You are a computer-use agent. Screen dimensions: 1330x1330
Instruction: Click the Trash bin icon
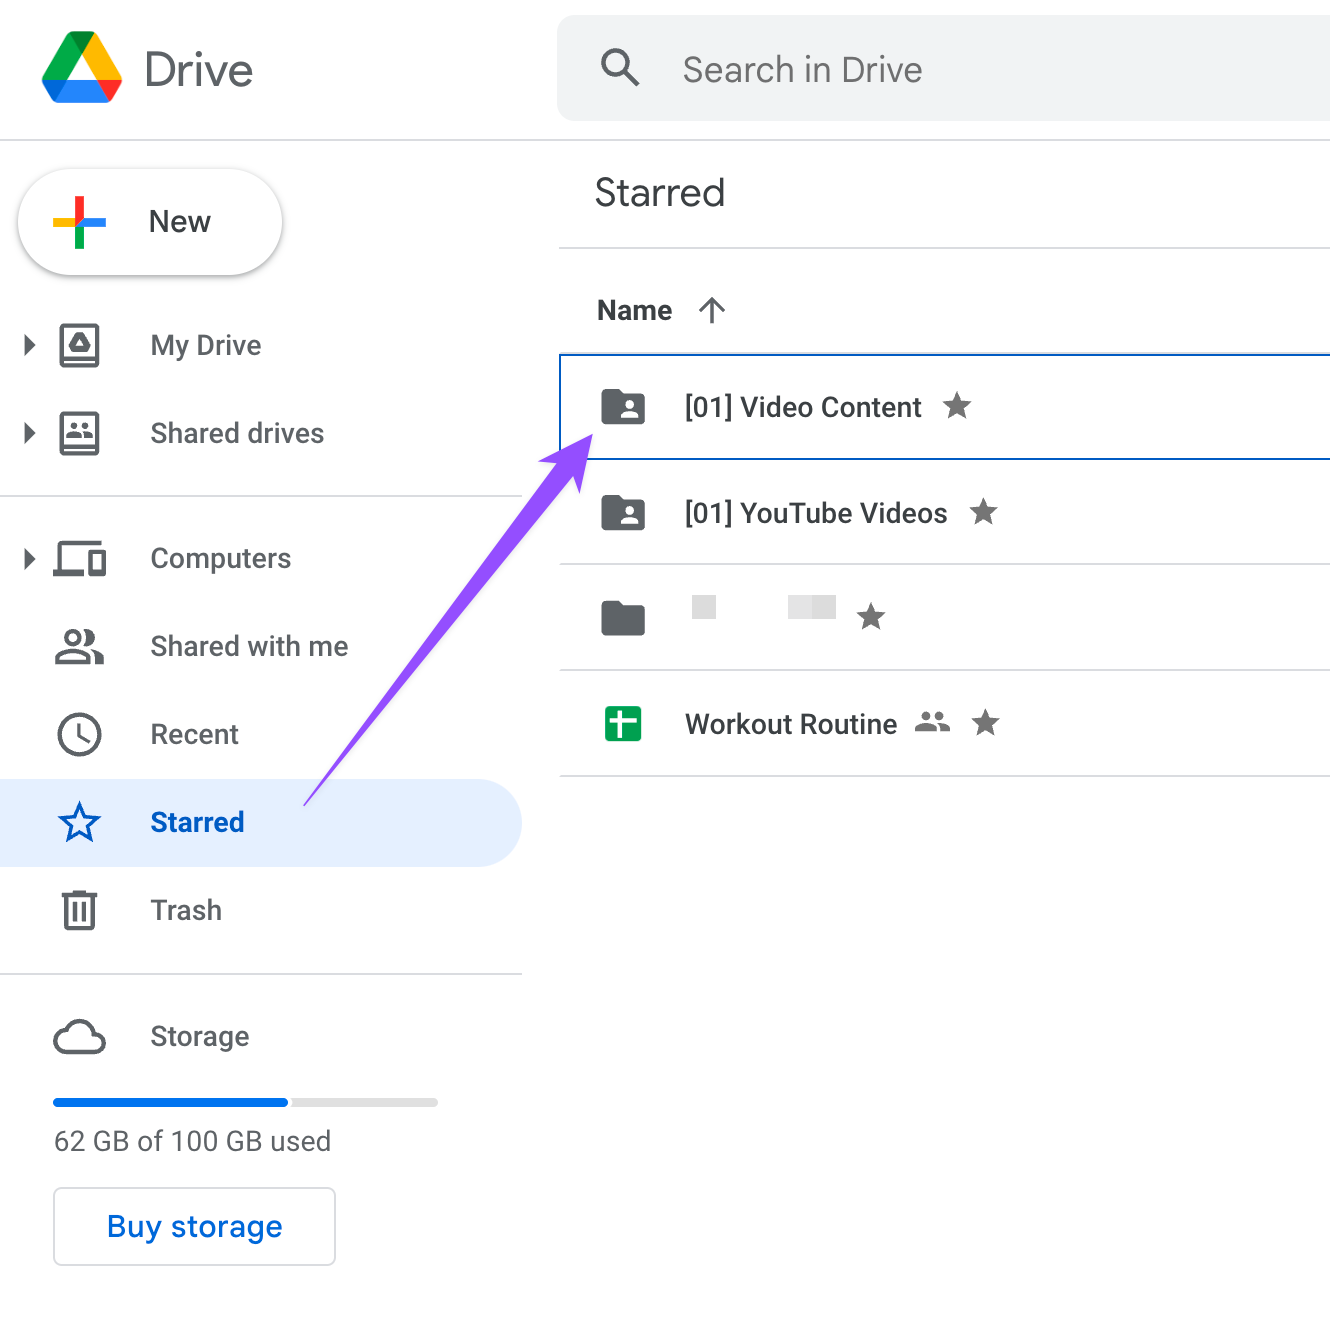click(x=79, y=910)
